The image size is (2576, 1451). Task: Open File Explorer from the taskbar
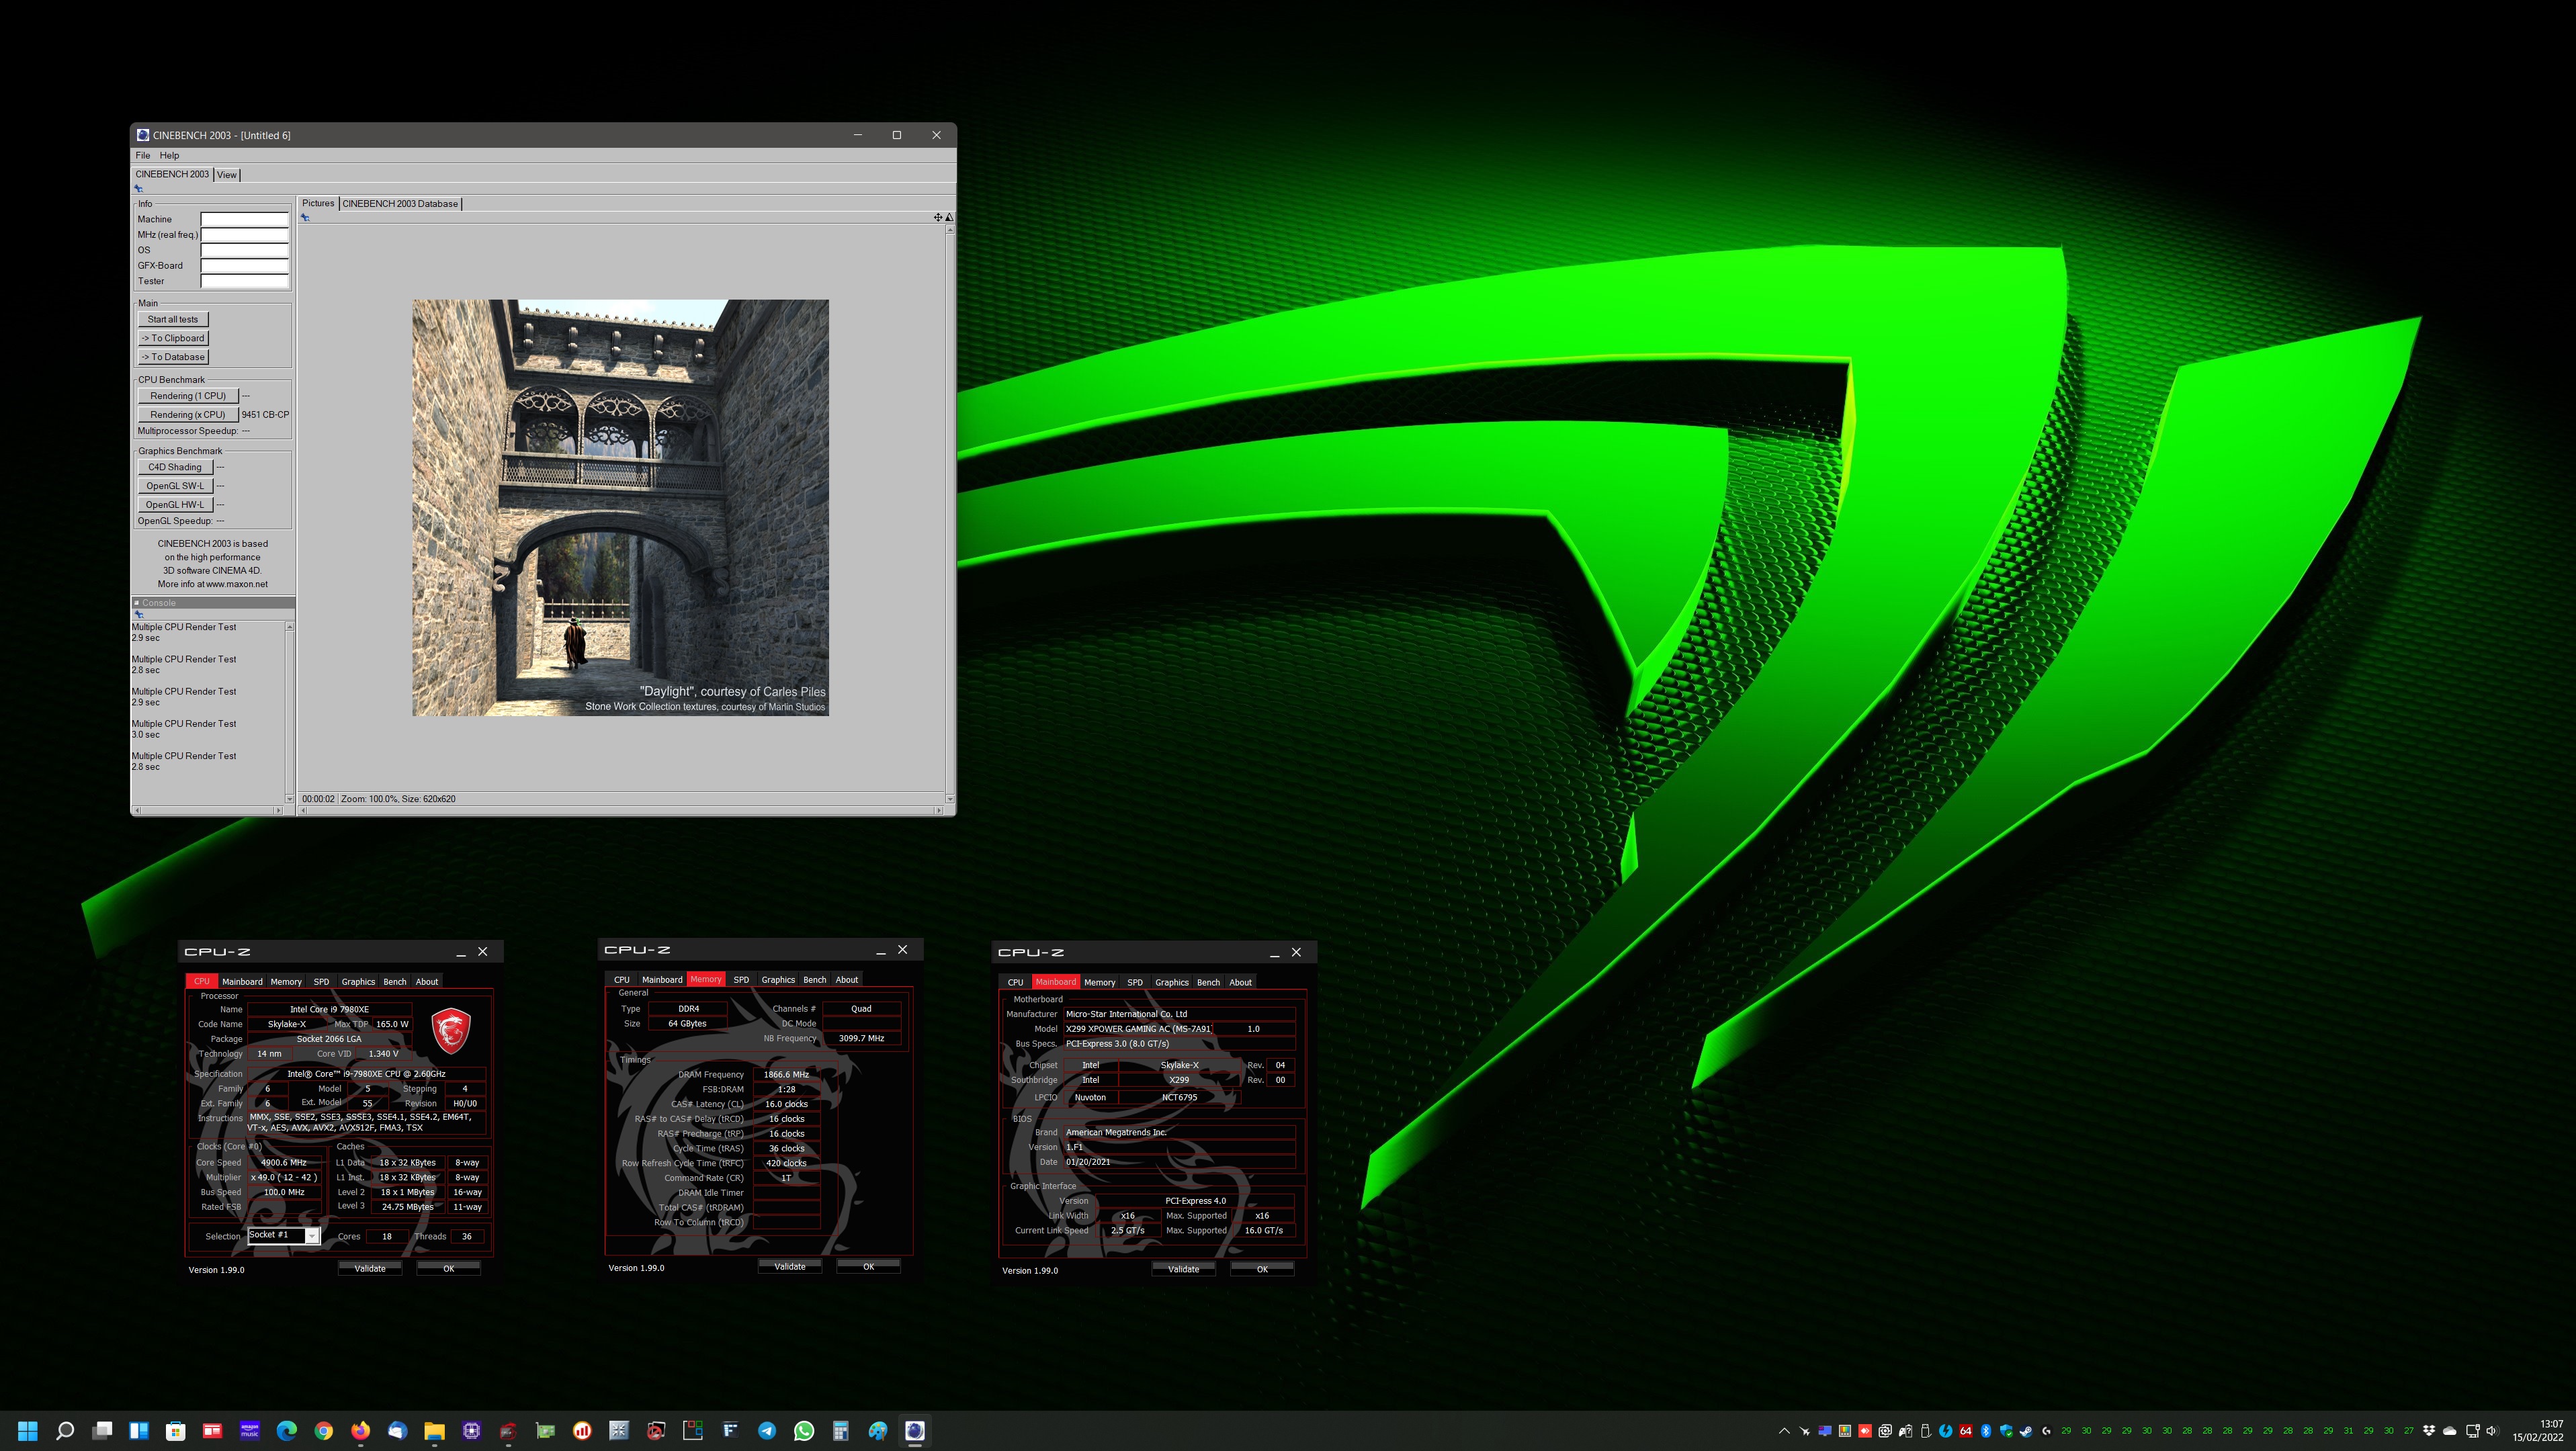[434, 1430]
